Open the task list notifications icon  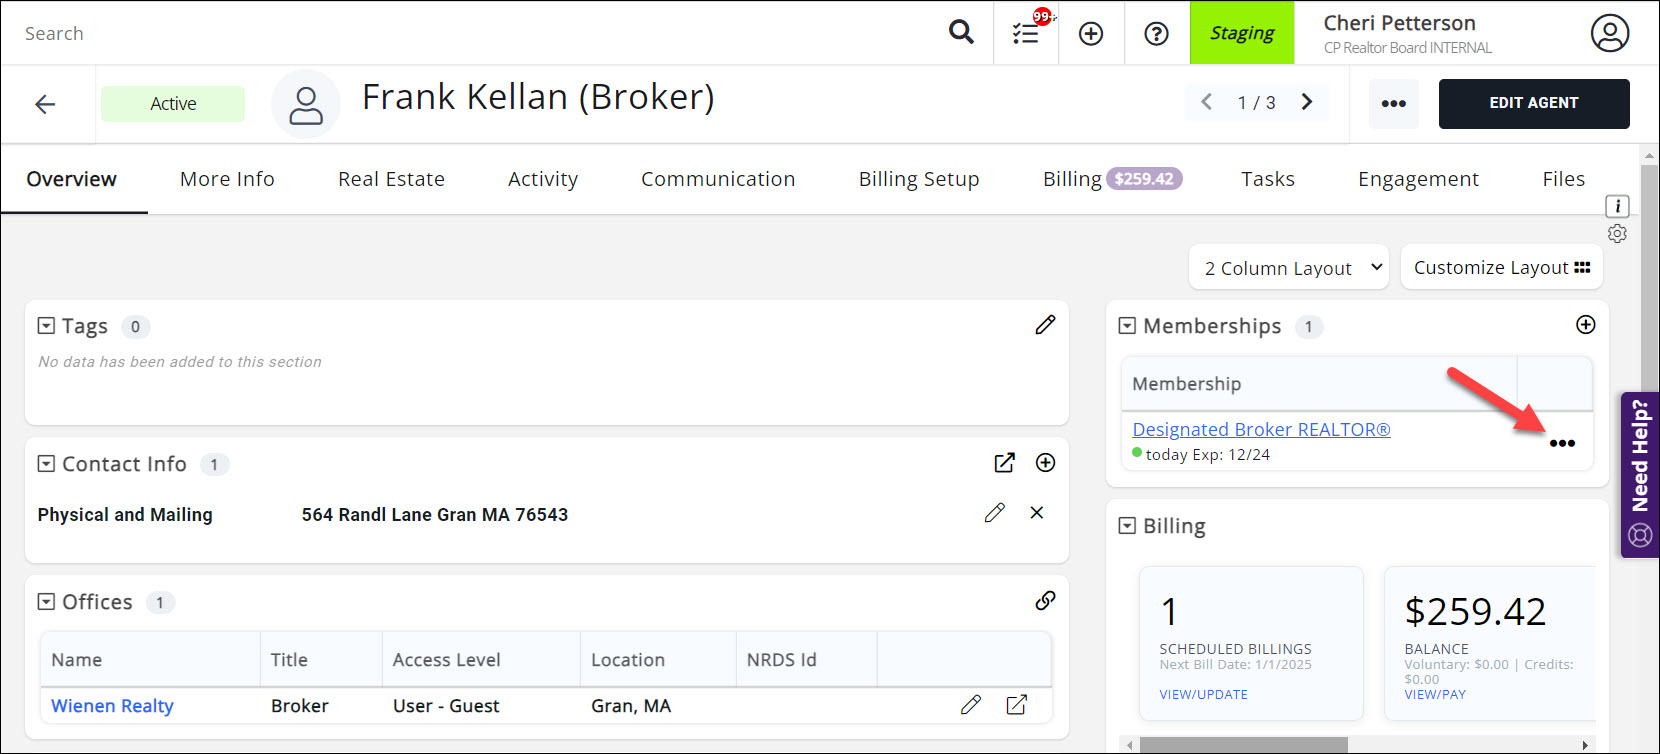(1026, 34)
